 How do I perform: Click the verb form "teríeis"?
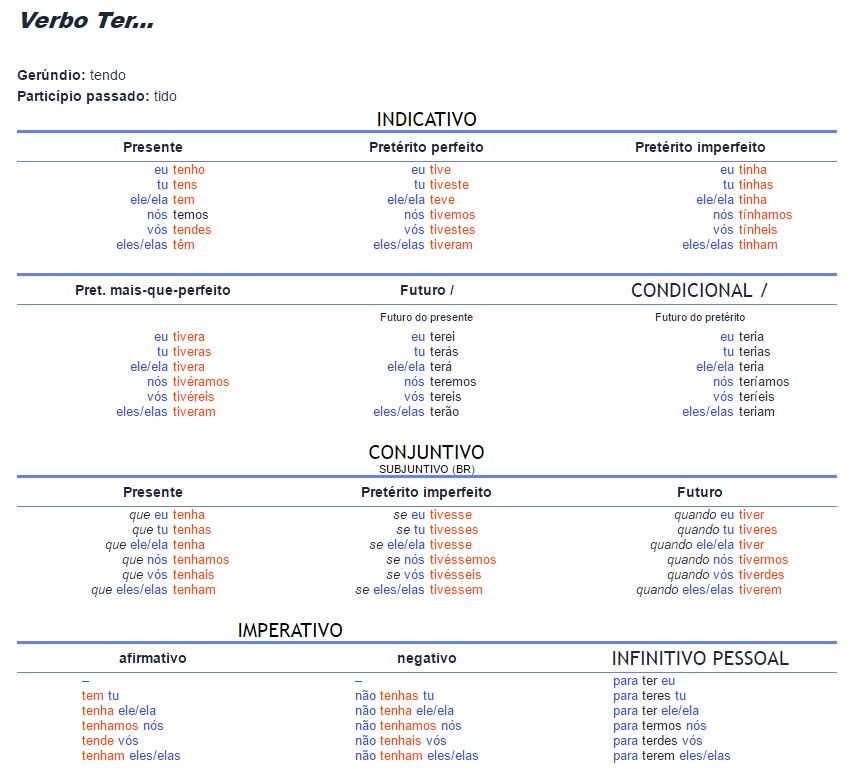(756, 397)
